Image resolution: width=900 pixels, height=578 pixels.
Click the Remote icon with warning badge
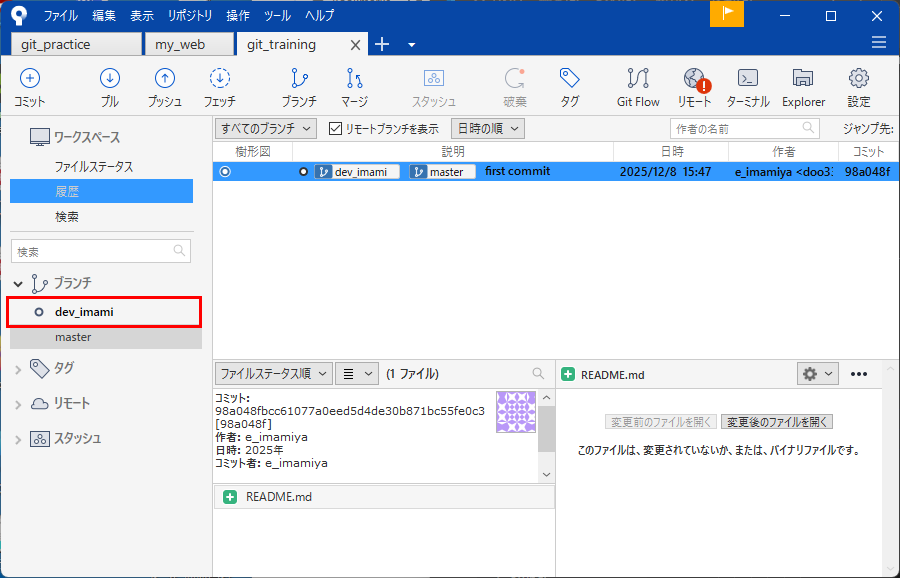click(x=695, y=80)
